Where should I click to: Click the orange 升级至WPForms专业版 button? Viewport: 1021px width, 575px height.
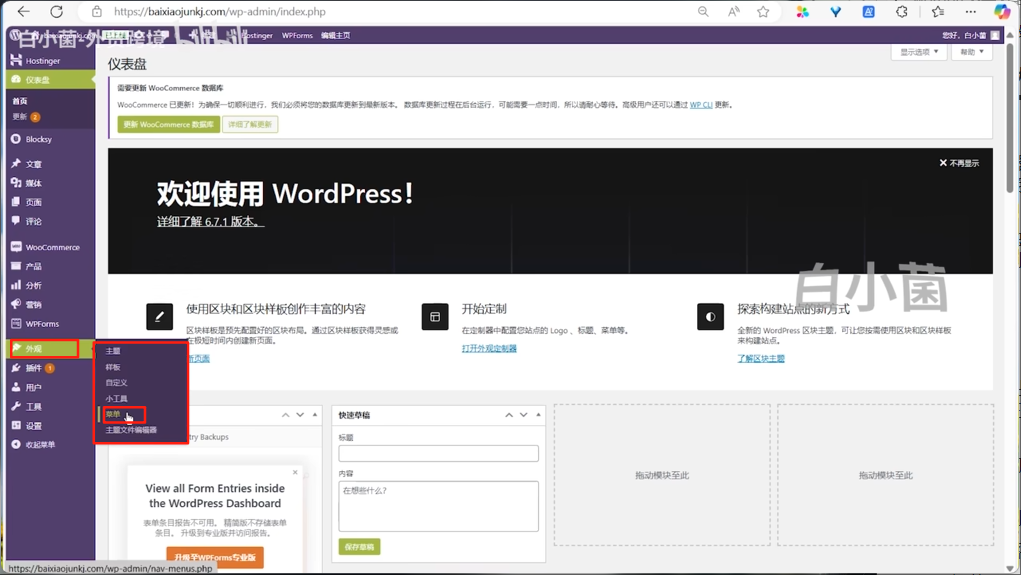click(x=215, y=557)
